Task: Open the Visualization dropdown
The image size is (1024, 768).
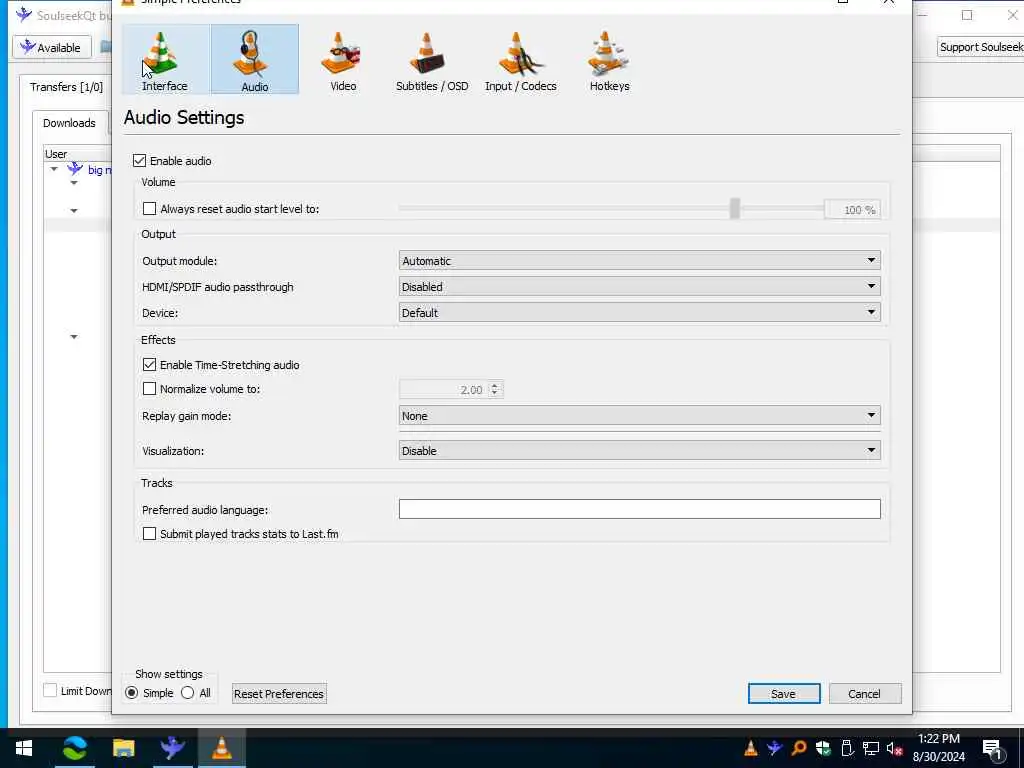Action: [639, 451]
